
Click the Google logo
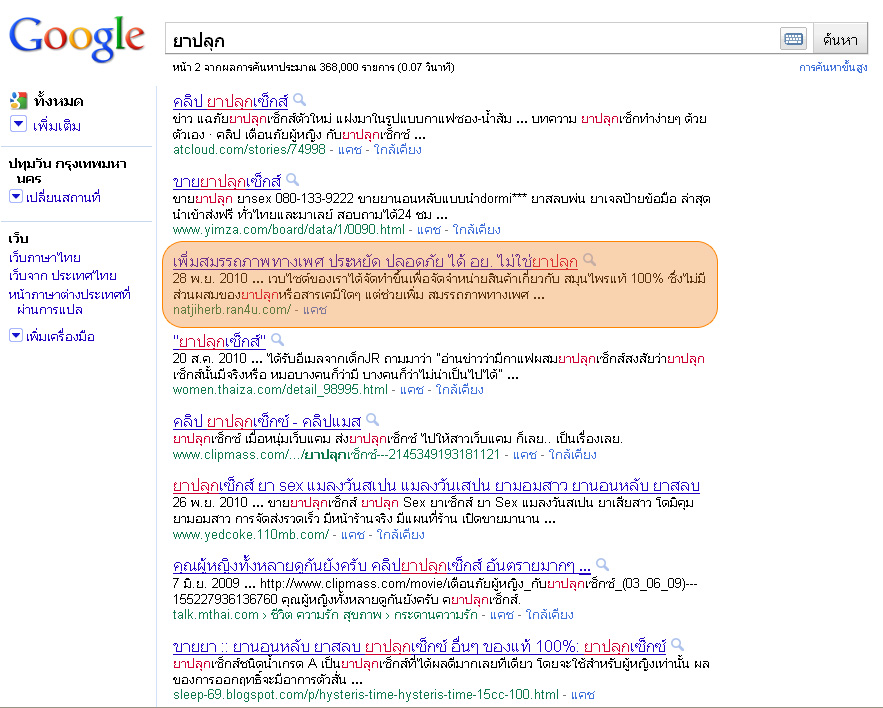point(77,37)
